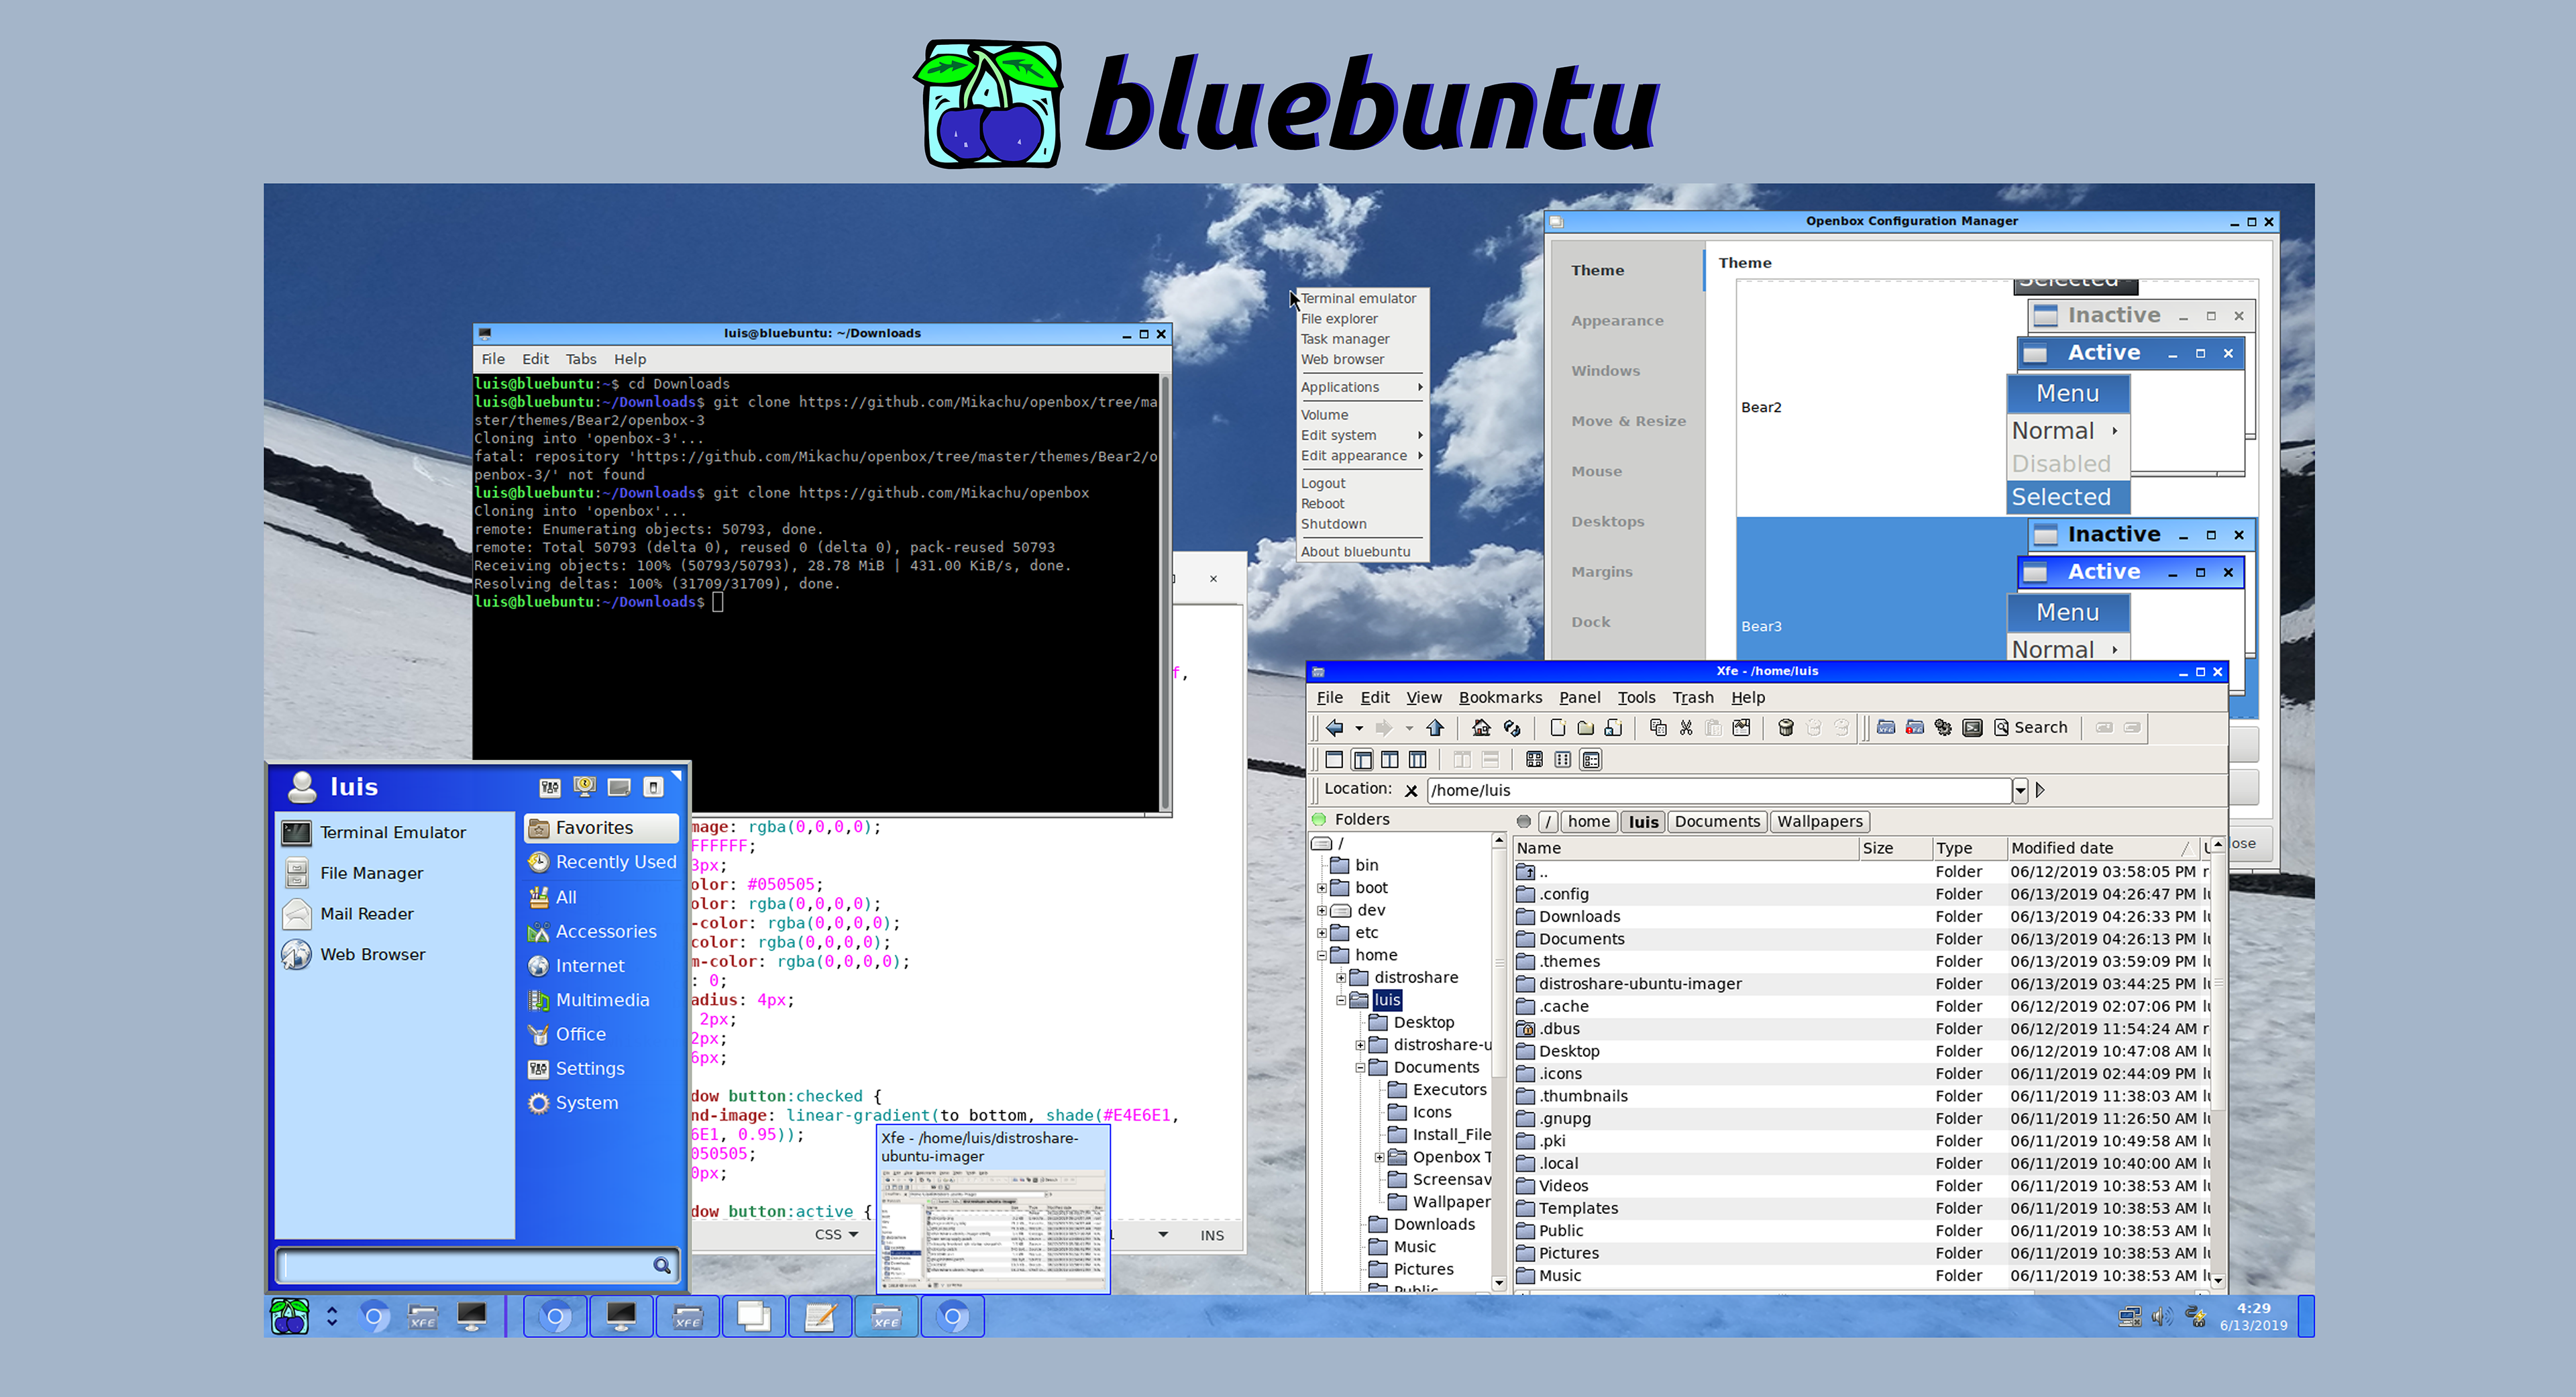
Task: Collapse the Documents folder in tree
Action: tap(1360, 1068)
